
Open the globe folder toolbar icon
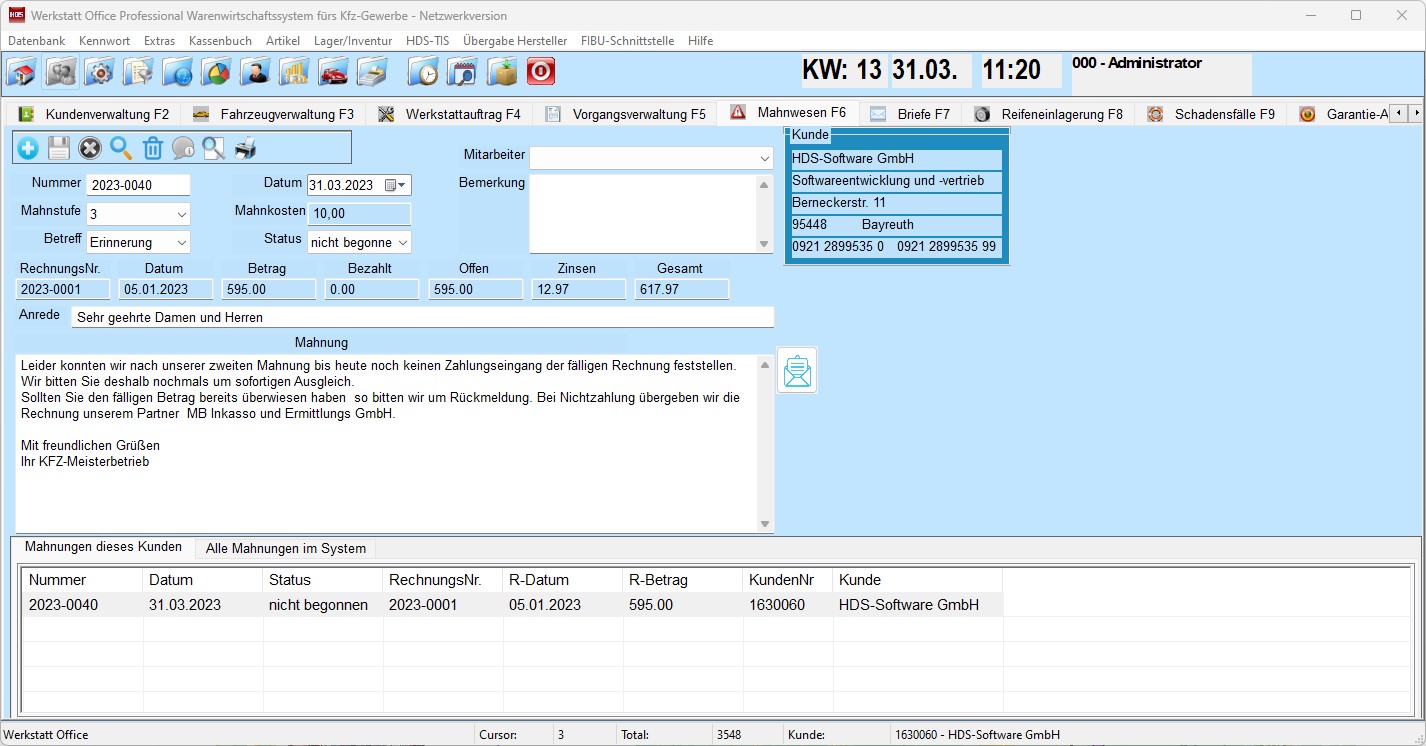click(177, 72)
